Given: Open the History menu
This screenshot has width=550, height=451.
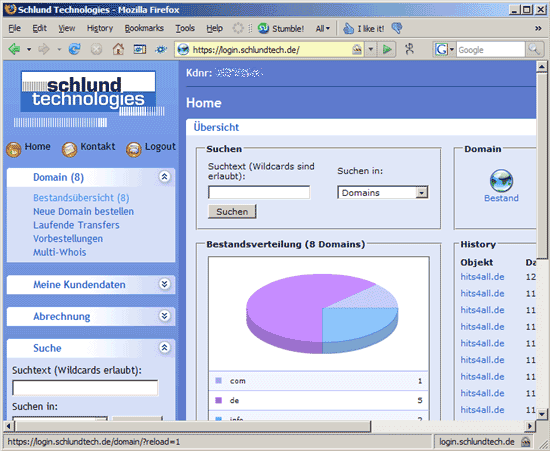Looking at the screenshot, I should tap(100, 28).
